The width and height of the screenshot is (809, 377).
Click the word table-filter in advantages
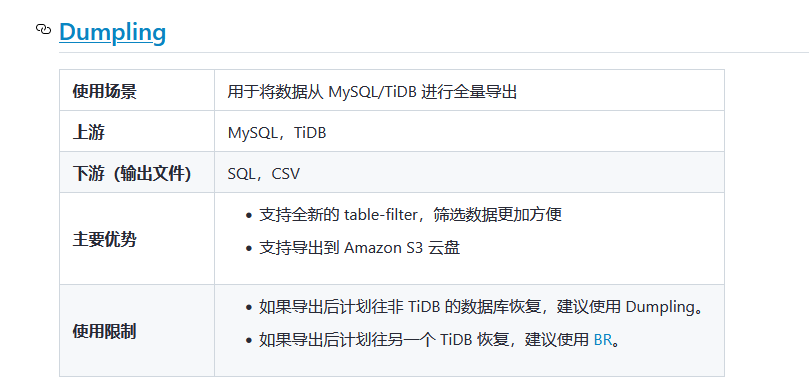(x=380, y=215)
